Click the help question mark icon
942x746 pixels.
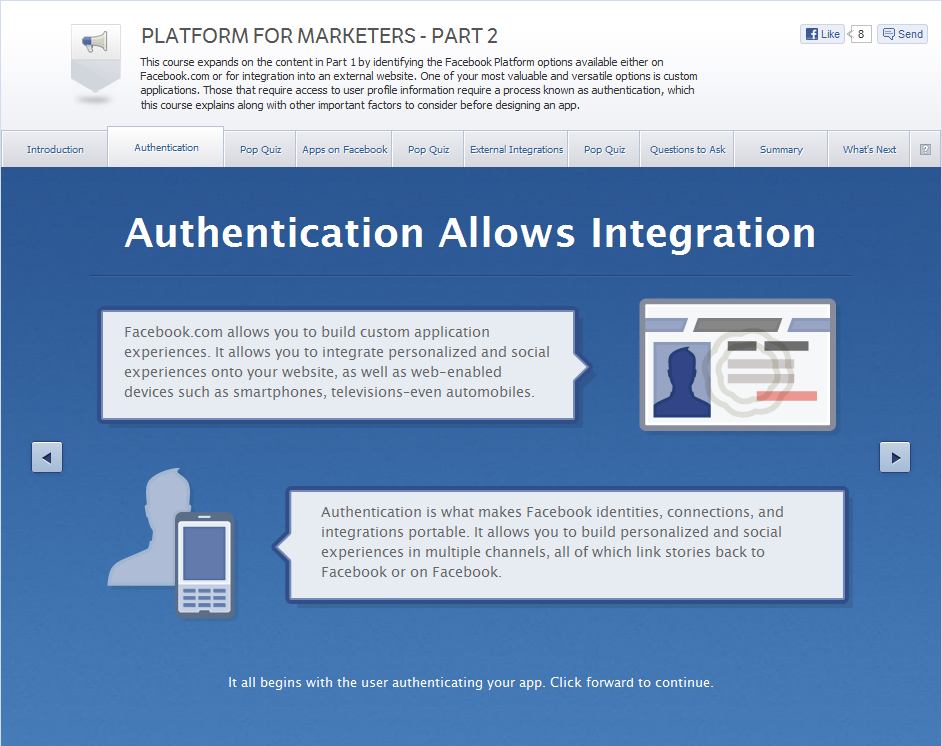tap(925, 150)
